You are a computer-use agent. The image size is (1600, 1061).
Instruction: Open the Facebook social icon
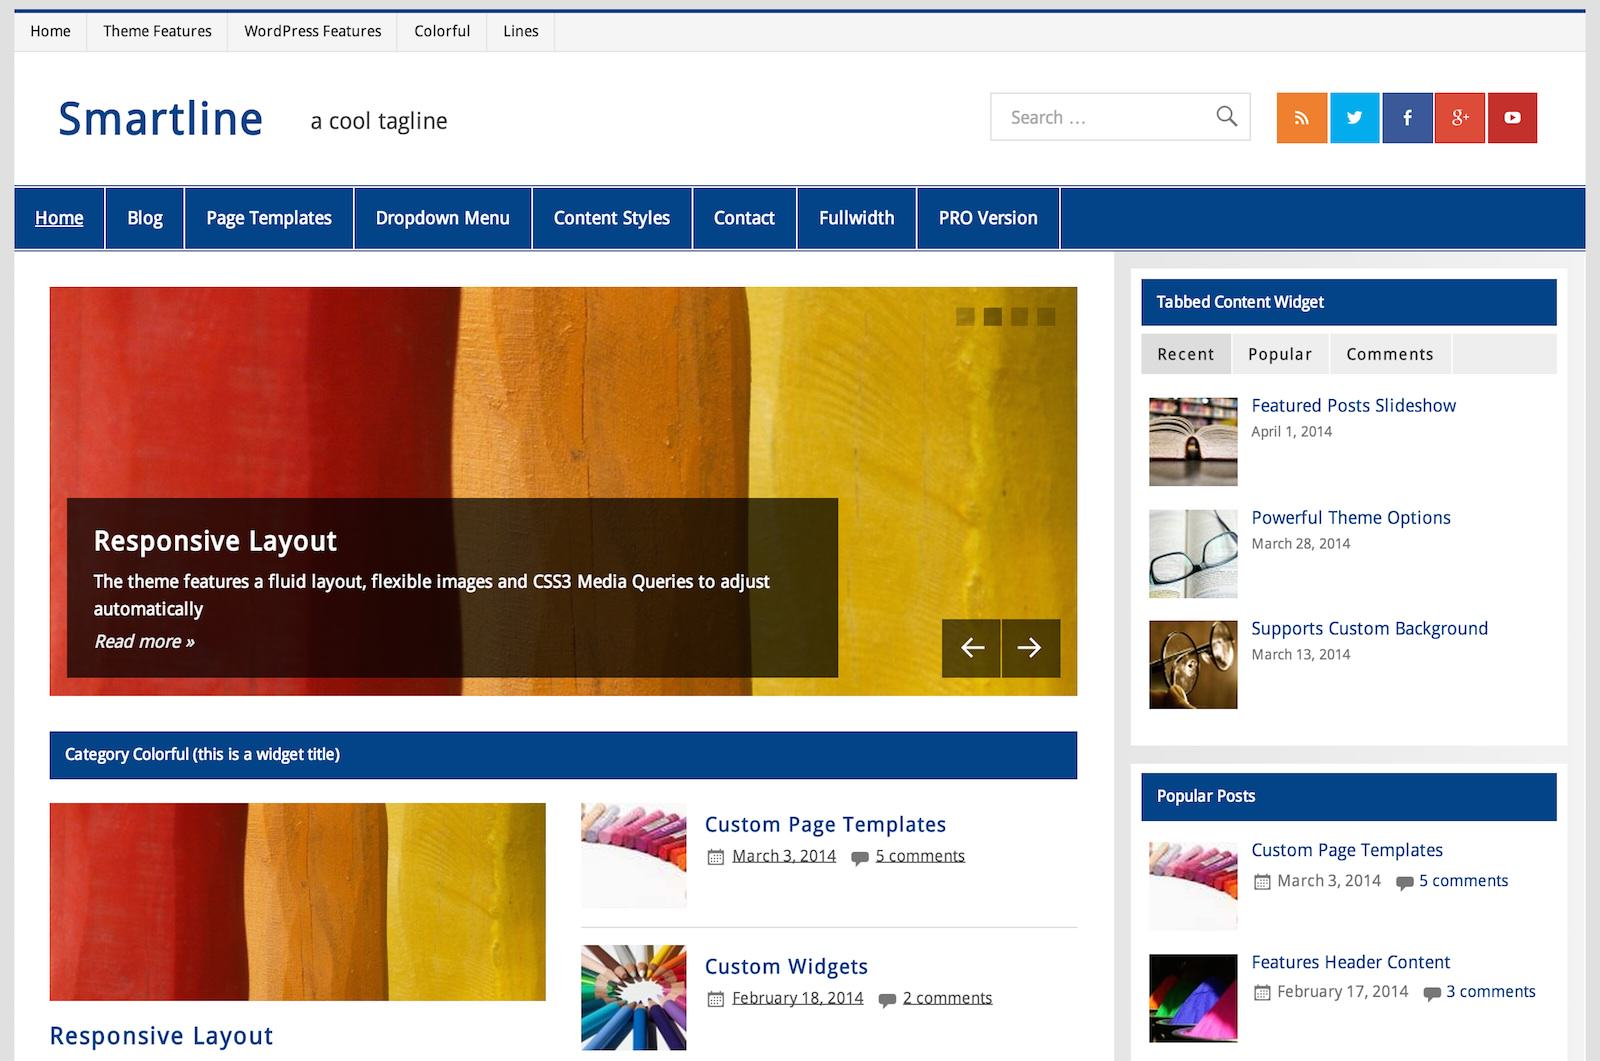(1407, 118)
